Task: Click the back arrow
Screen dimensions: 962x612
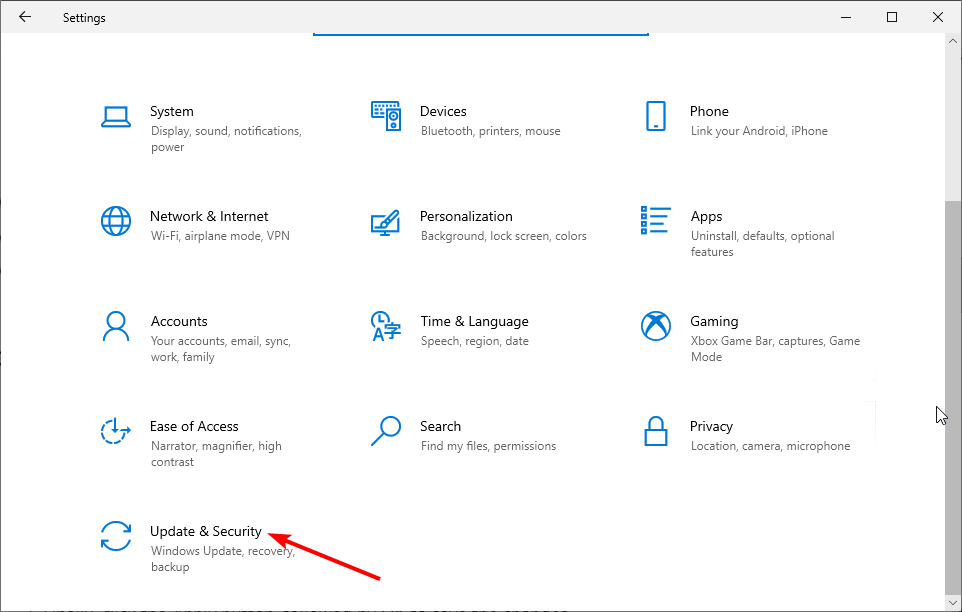Action: click(24, 17)
